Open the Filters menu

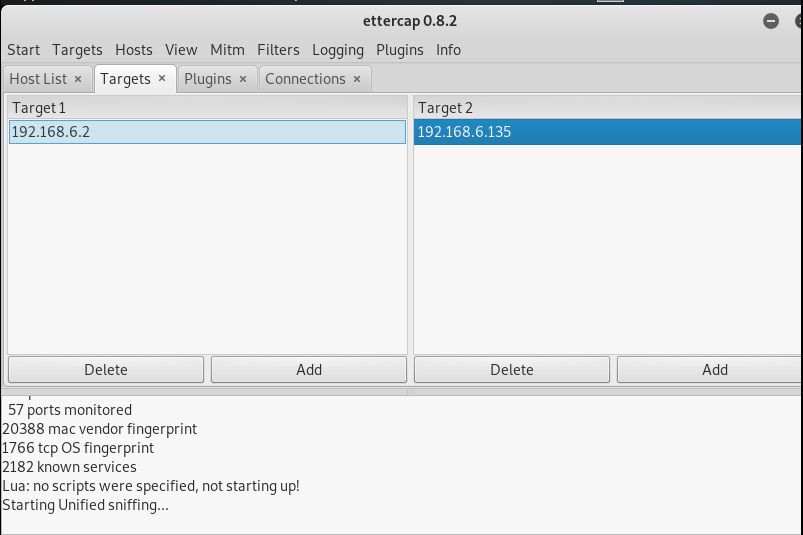(278, 50)
